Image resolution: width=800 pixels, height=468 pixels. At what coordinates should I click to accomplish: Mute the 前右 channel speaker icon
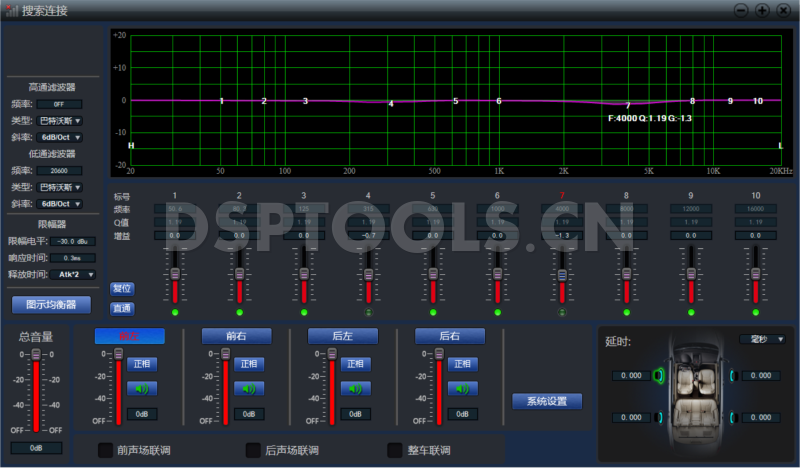click(x=249, y=389)
